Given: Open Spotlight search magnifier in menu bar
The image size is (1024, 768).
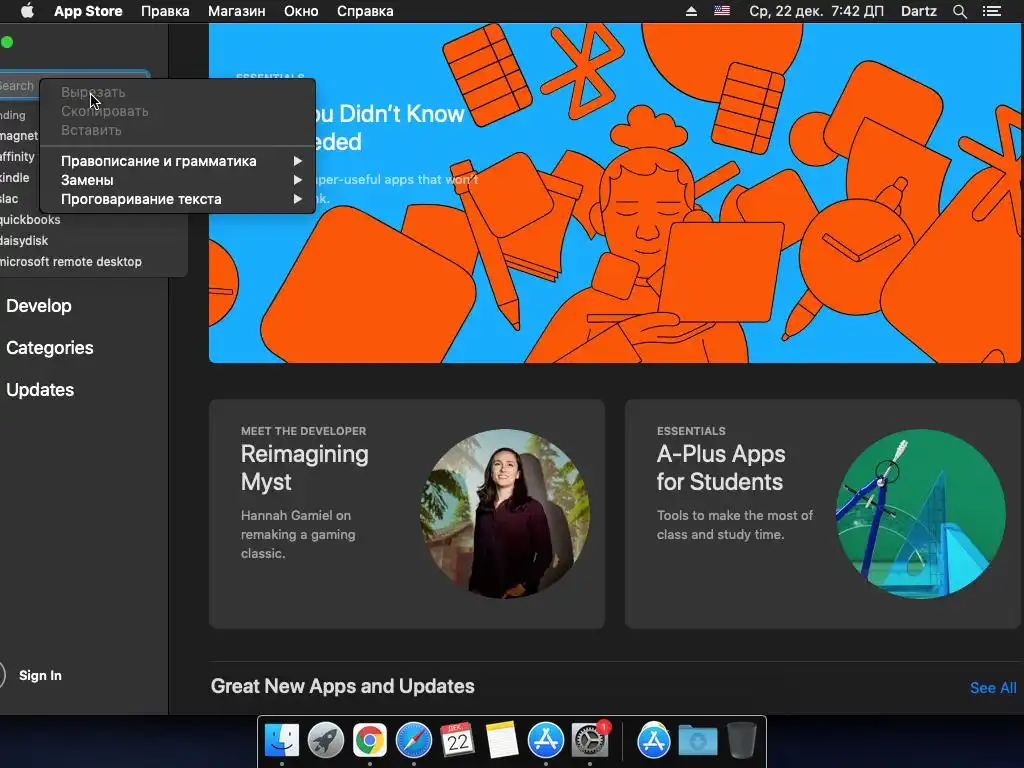Looking at the screenshot, I should [x=959, y=11].
